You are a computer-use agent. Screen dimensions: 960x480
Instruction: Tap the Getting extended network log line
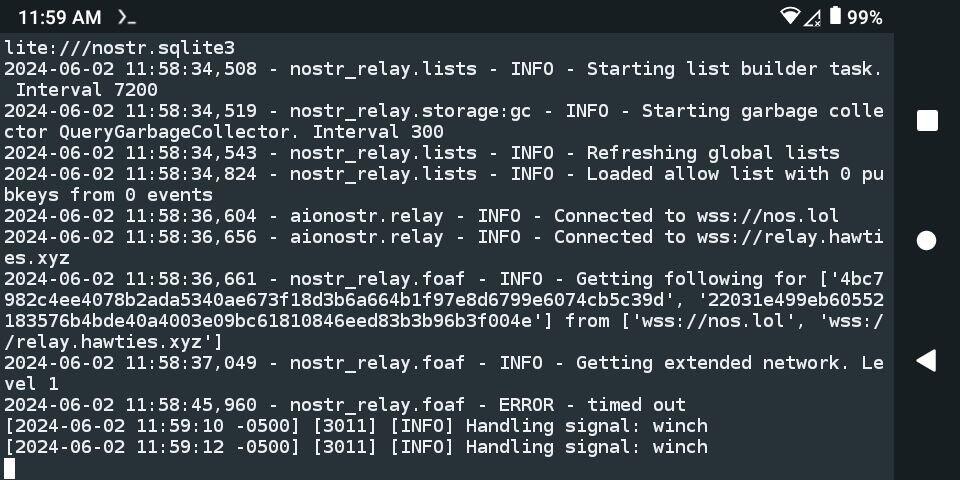point(443,373)
